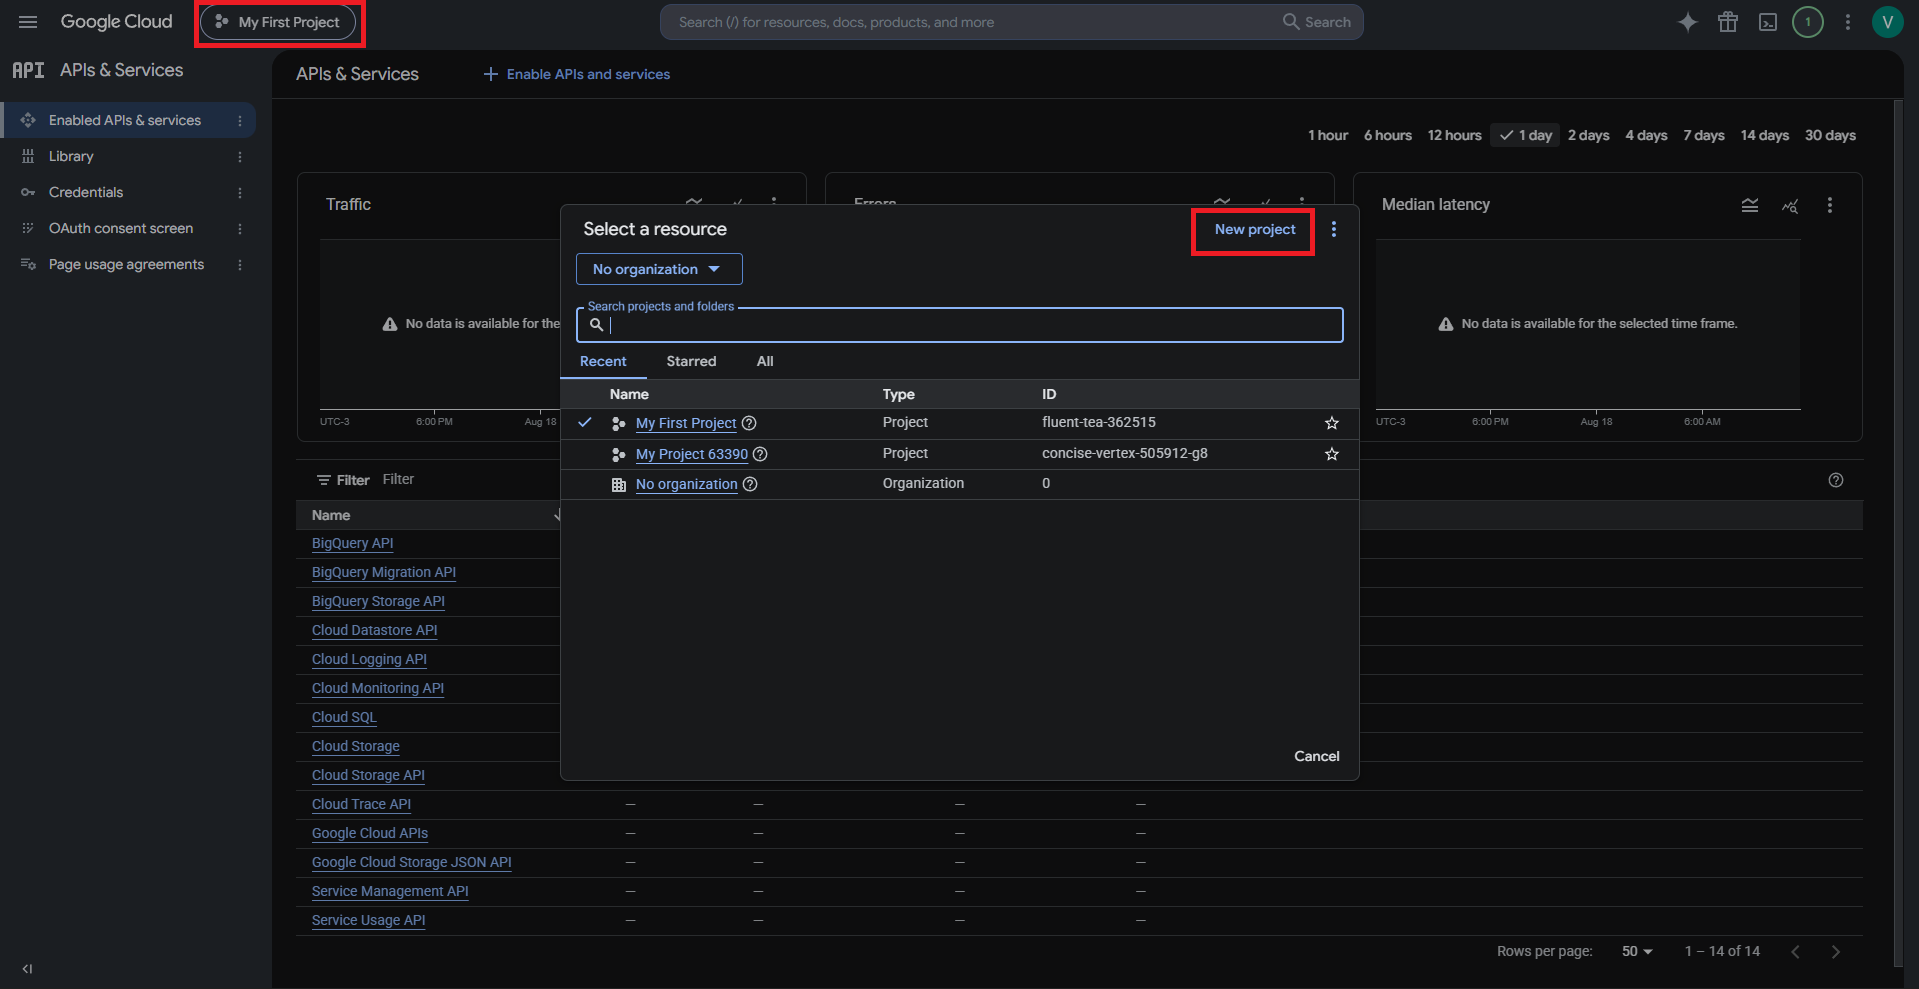Click New project button
1919x989 pixels.
[1254, 229]
